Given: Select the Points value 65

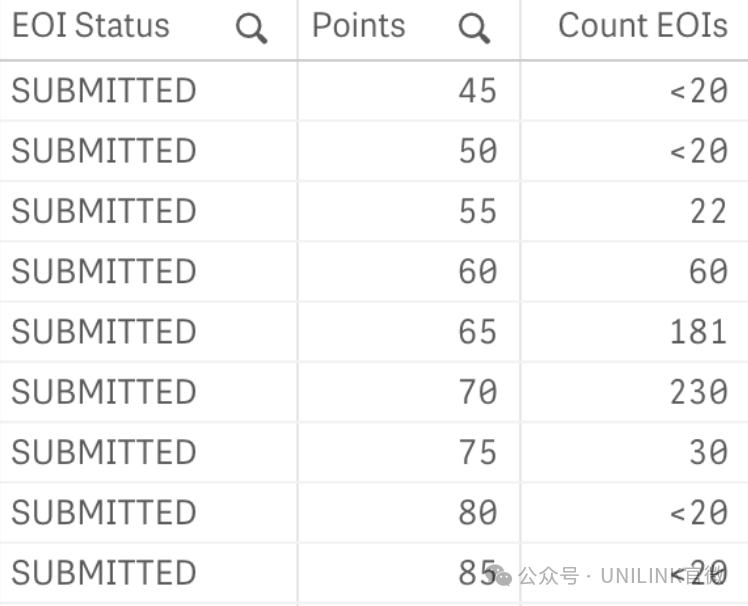Looking at the screenshot, I should tap(478, 332).
